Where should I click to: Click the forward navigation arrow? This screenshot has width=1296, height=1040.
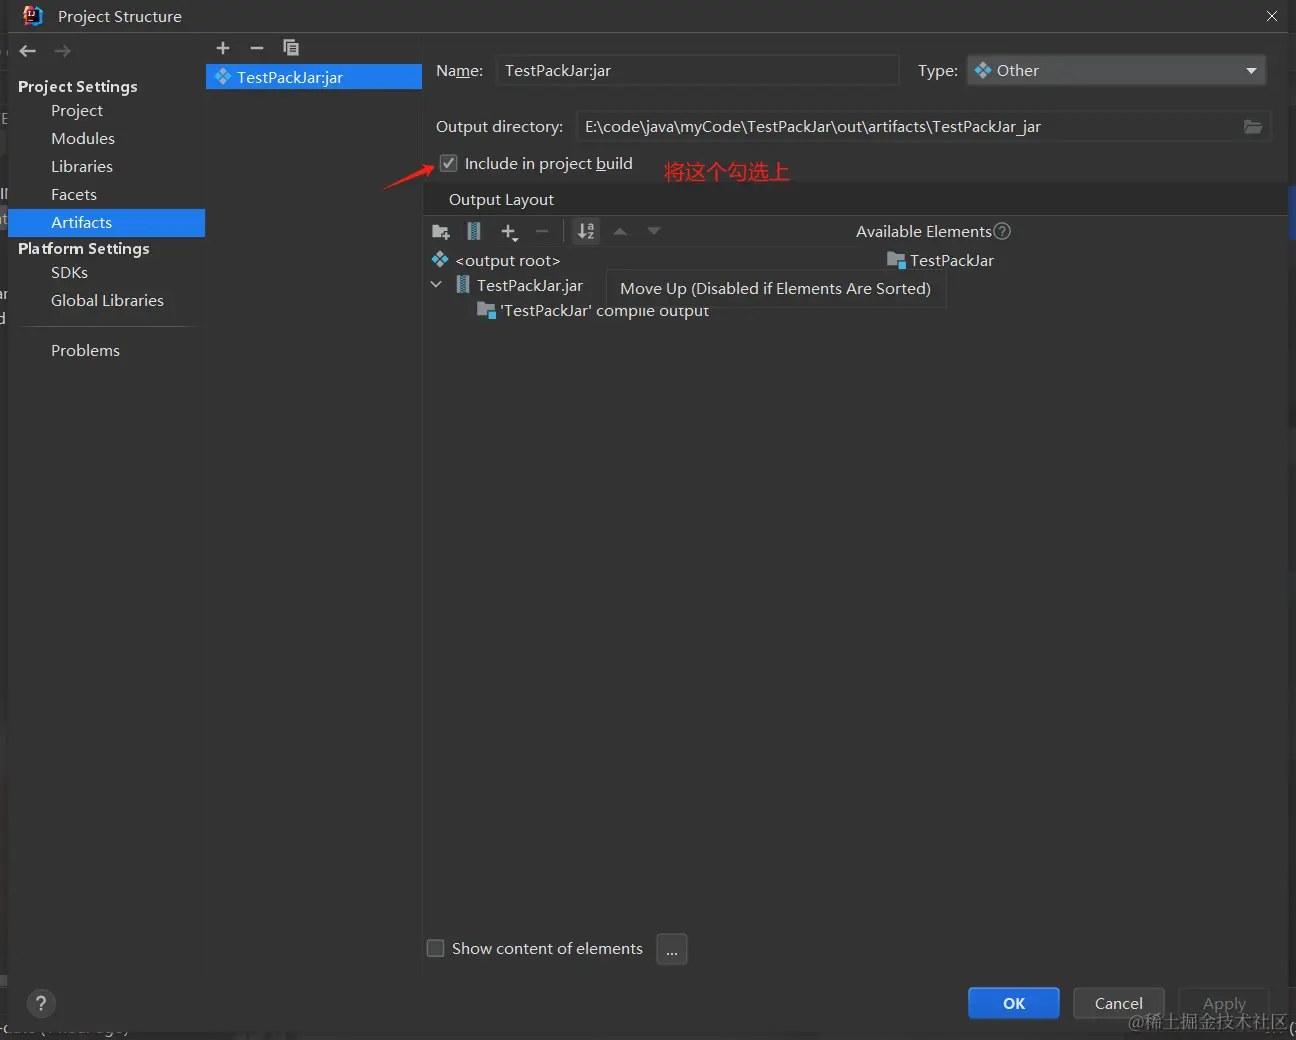click(63, 51)
